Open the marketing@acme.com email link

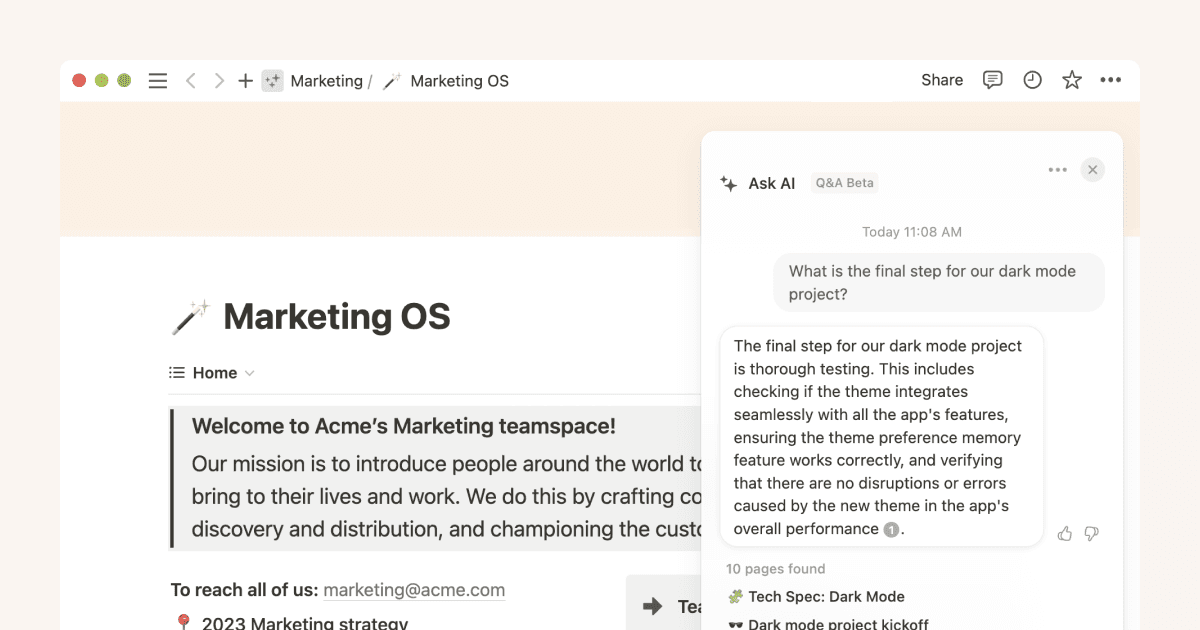(x=413, y=590)
